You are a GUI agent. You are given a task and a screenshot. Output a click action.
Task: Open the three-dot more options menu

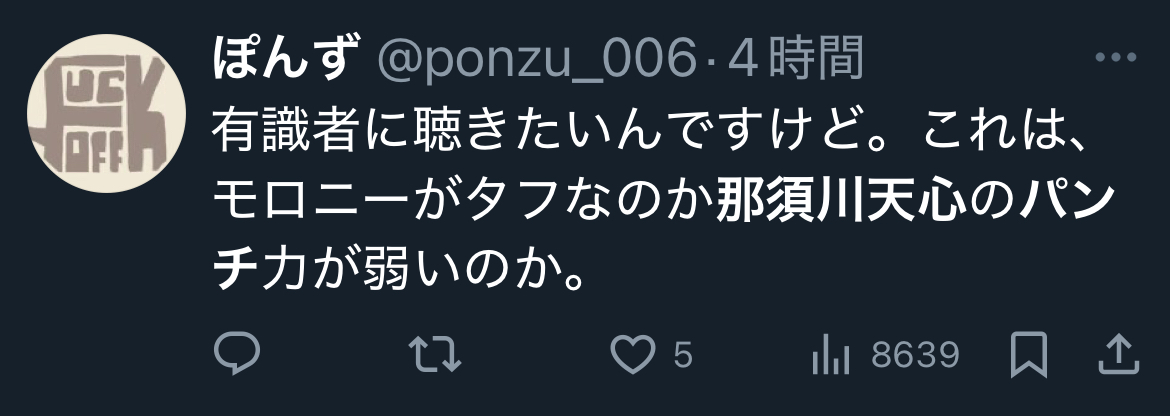1116,57
